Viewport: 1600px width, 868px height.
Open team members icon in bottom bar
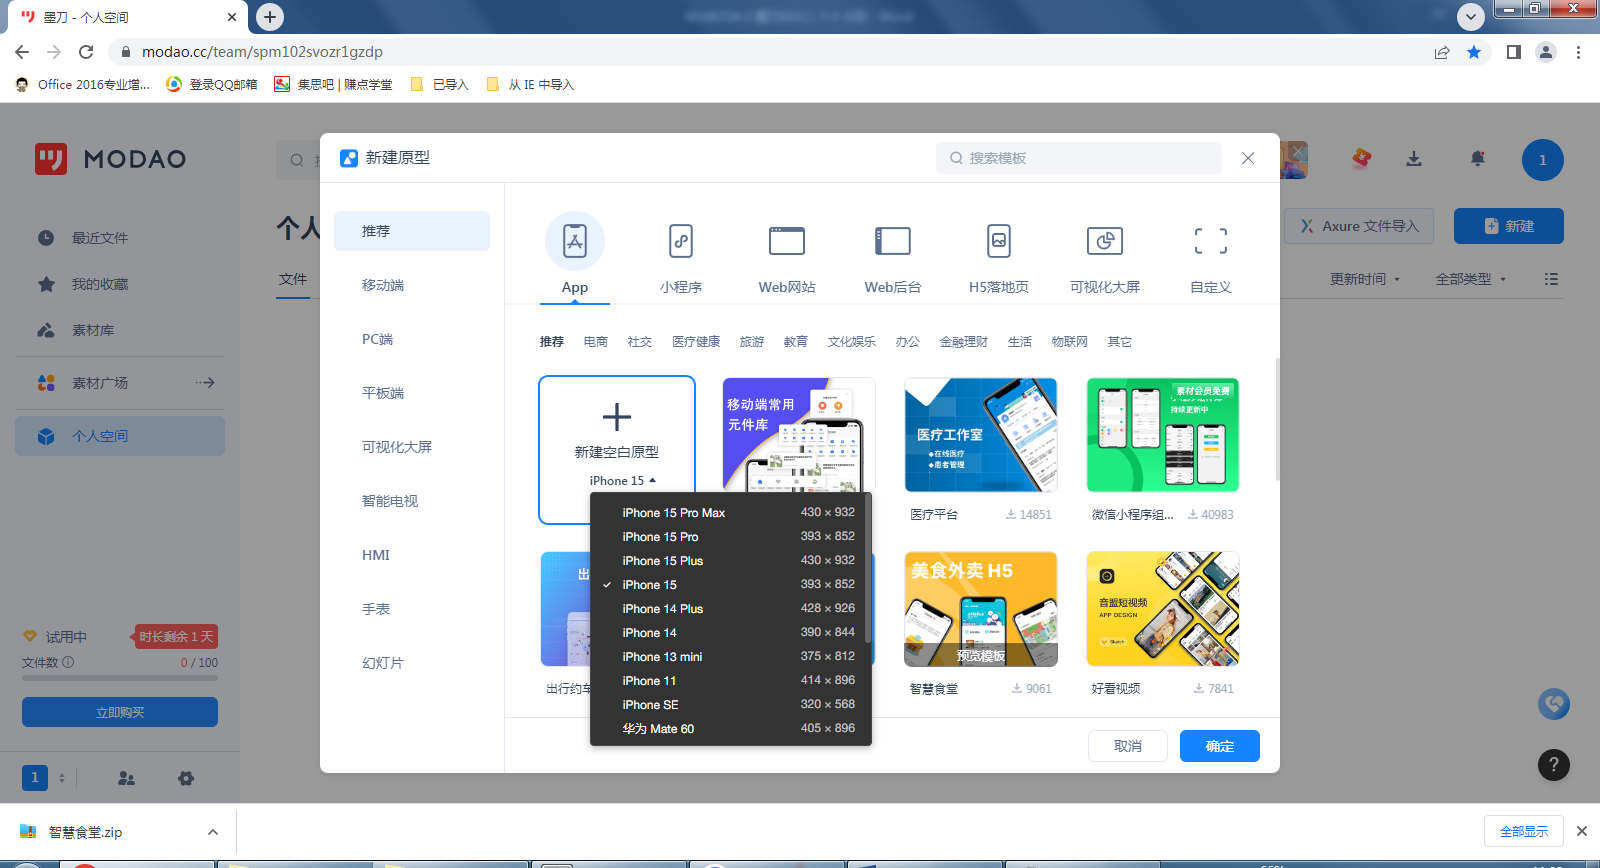(x=126, y=778)
